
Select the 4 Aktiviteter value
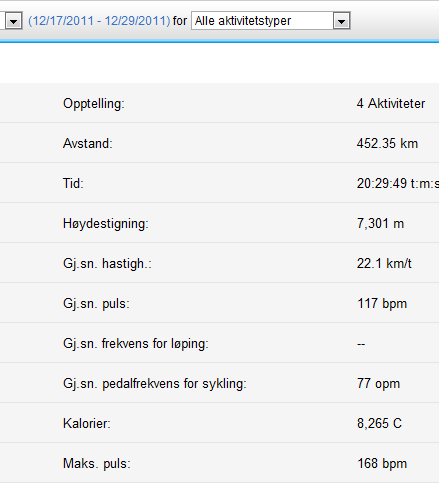[391, 103]
